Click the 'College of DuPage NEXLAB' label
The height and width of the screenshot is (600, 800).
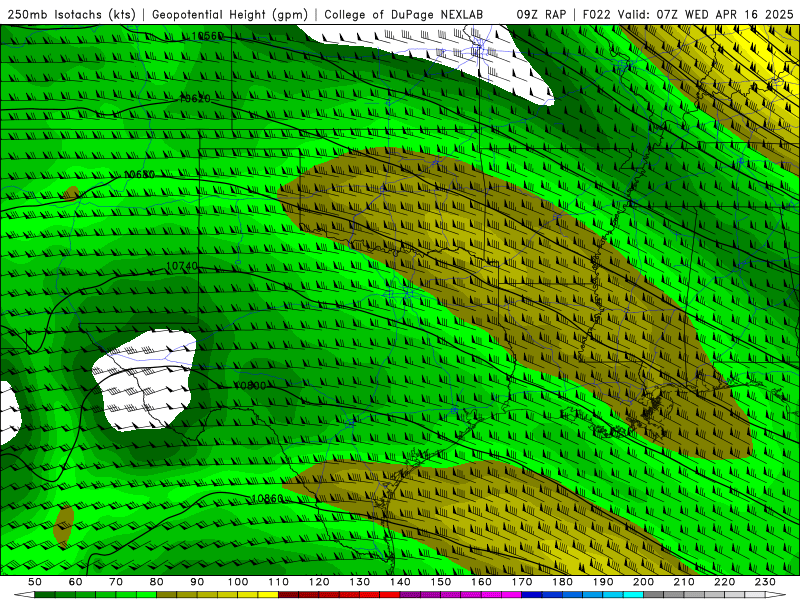(404, 14)
